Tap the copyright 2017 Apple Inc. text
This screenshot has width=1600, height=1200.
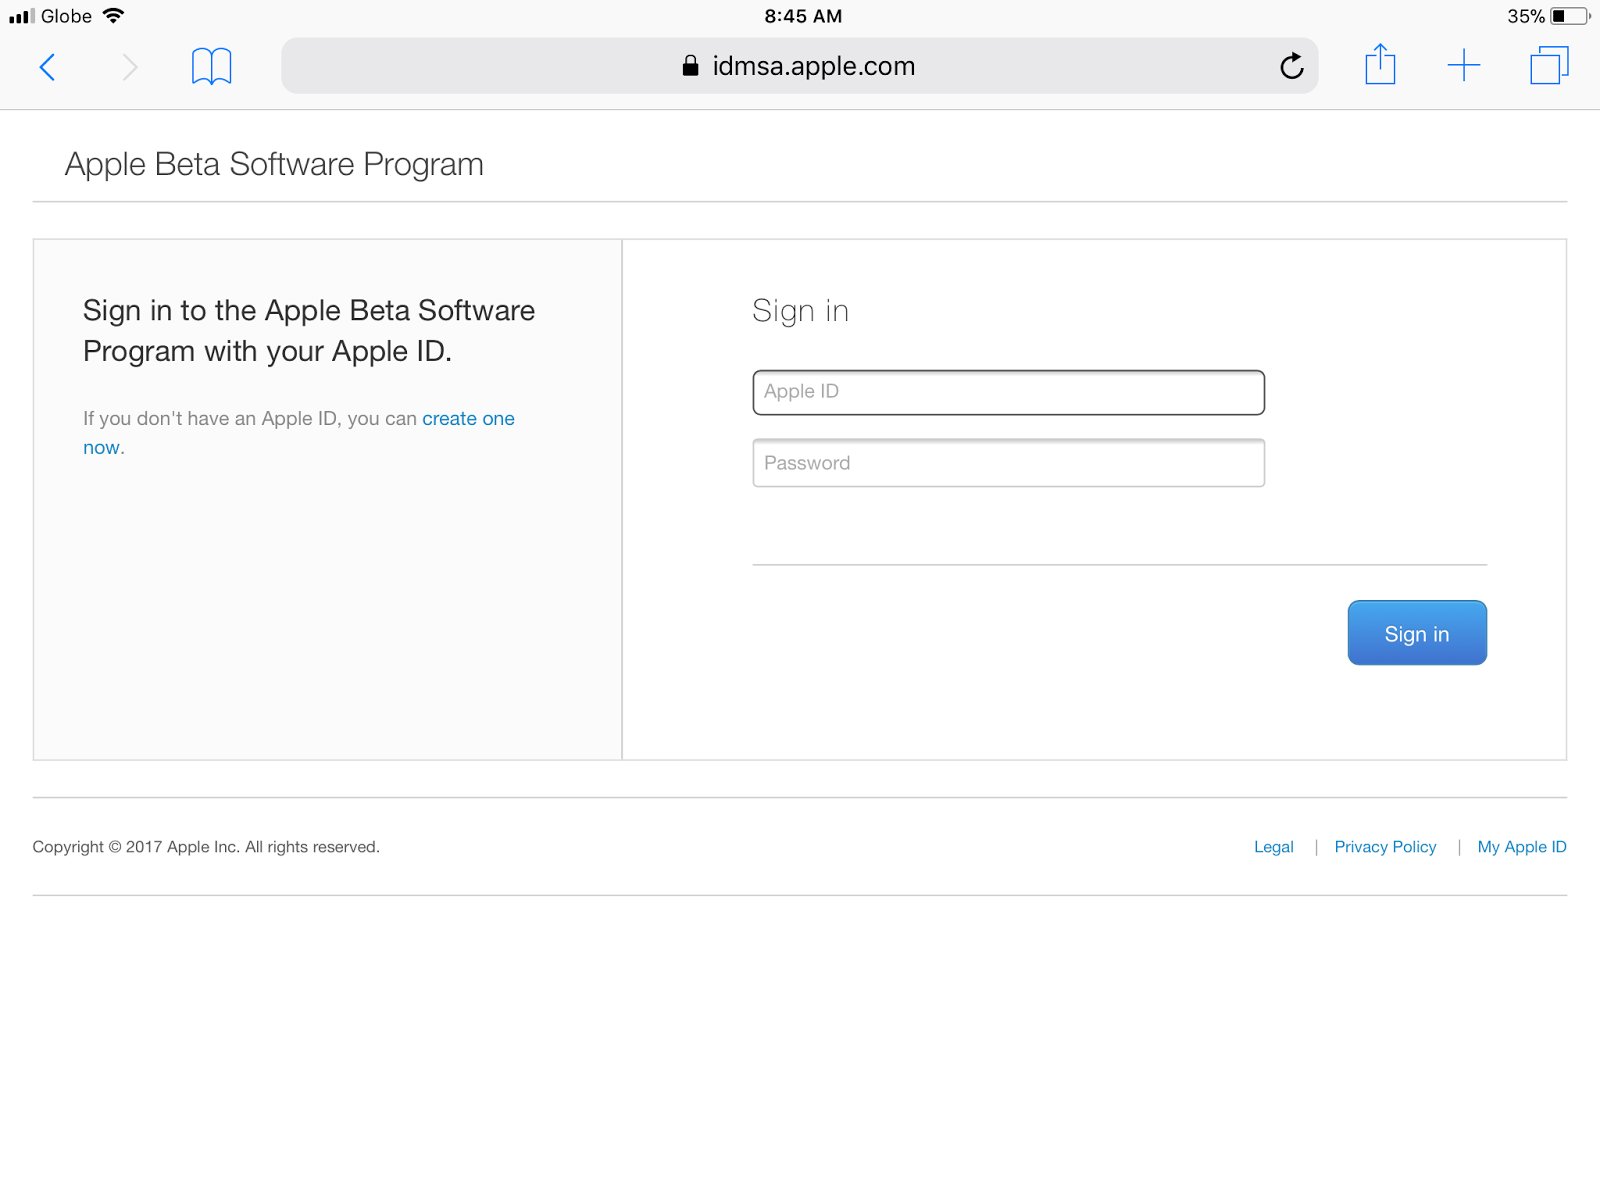pyautogui.click(x=206, y=847)
